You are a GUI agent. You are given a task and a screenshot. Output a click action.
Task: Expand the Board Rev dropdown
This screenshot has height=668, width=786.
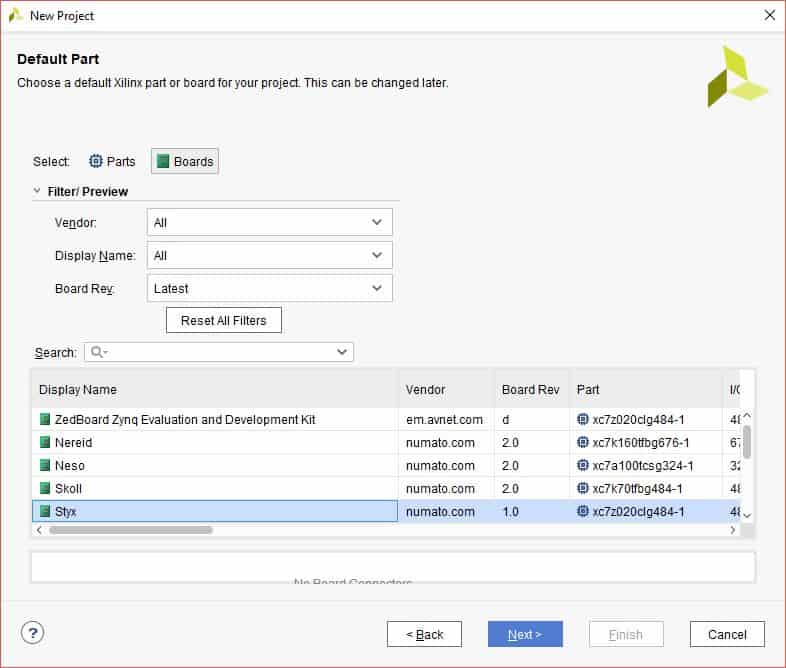(269, 288)
